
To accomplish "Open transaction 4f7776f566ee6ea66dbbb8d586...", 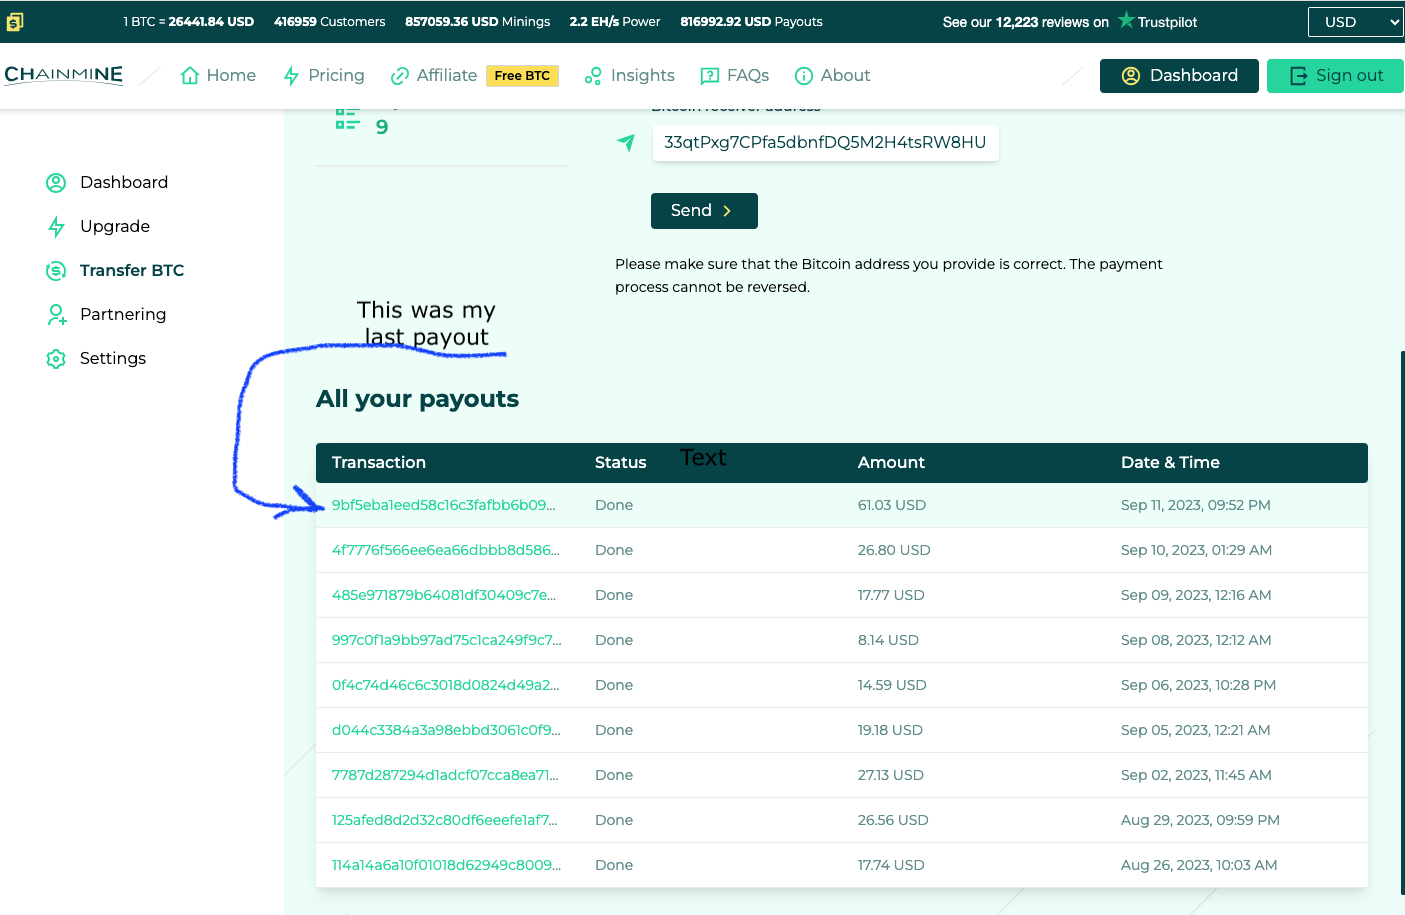I will tap(446, 551).
